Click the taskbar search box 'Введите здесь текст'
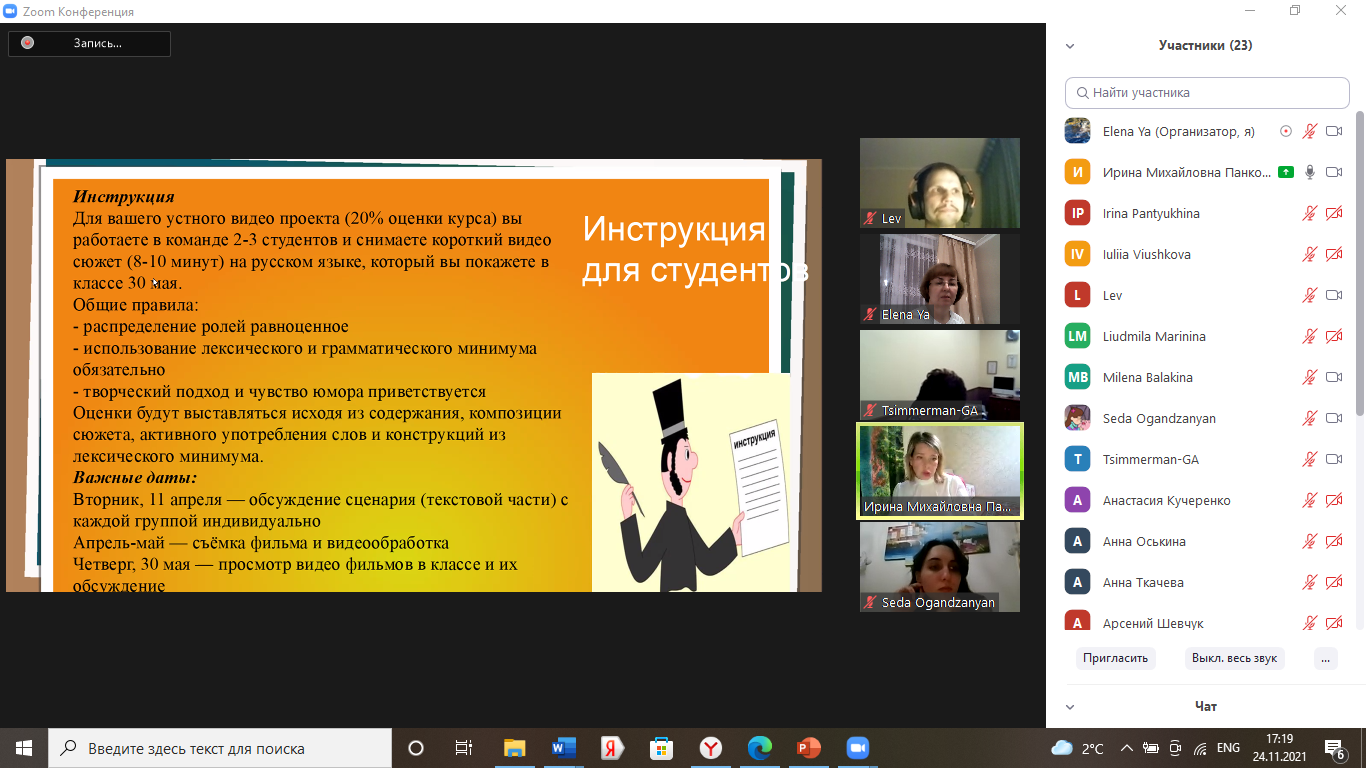The width and height of the screenshot is (1366, 768). [x=220, y=748]
